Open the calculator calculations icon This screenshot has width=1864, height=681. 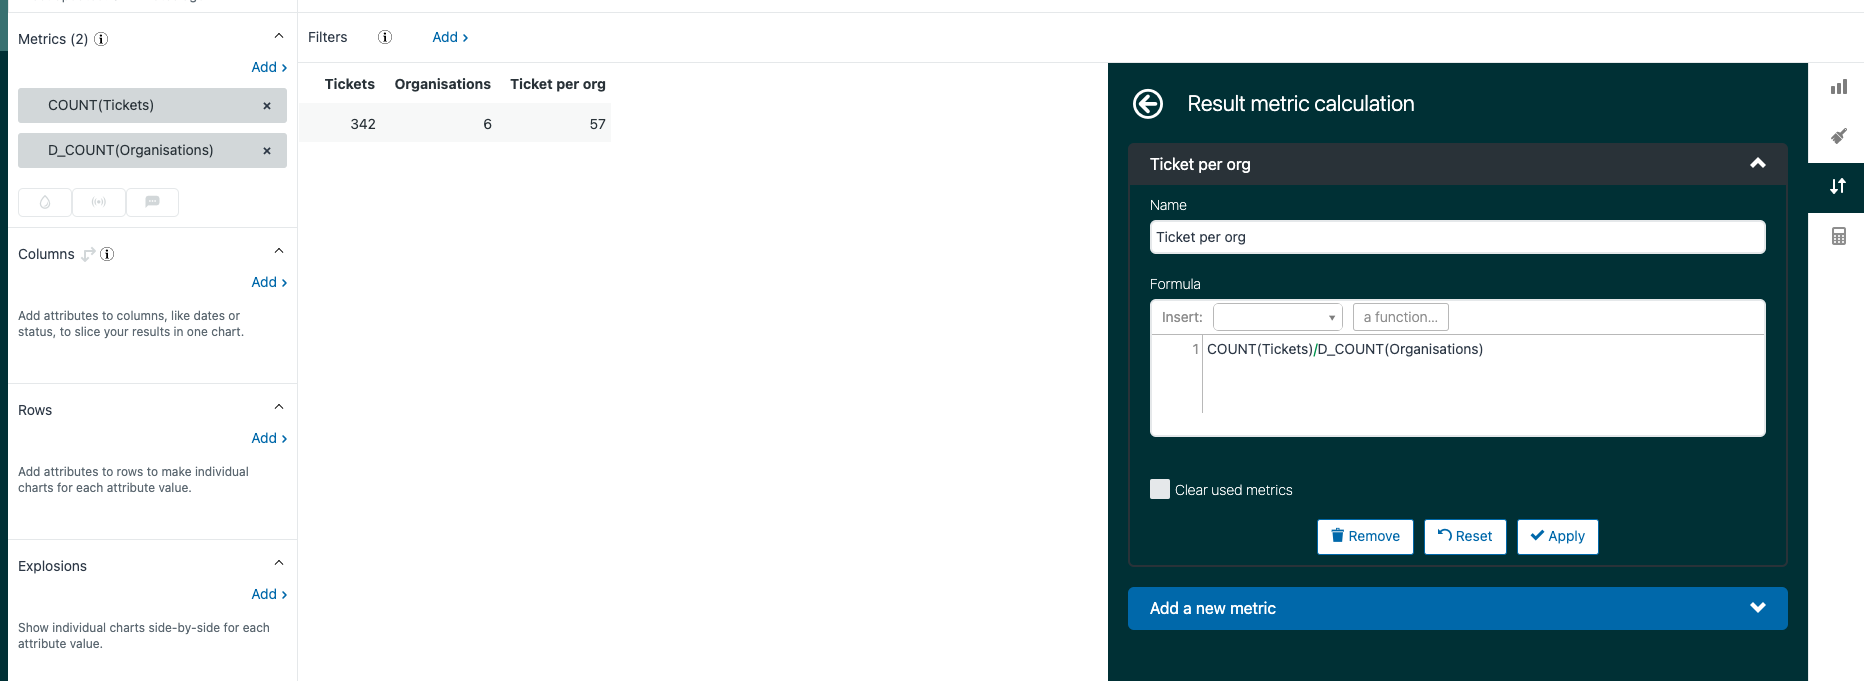pos(1838,237)
